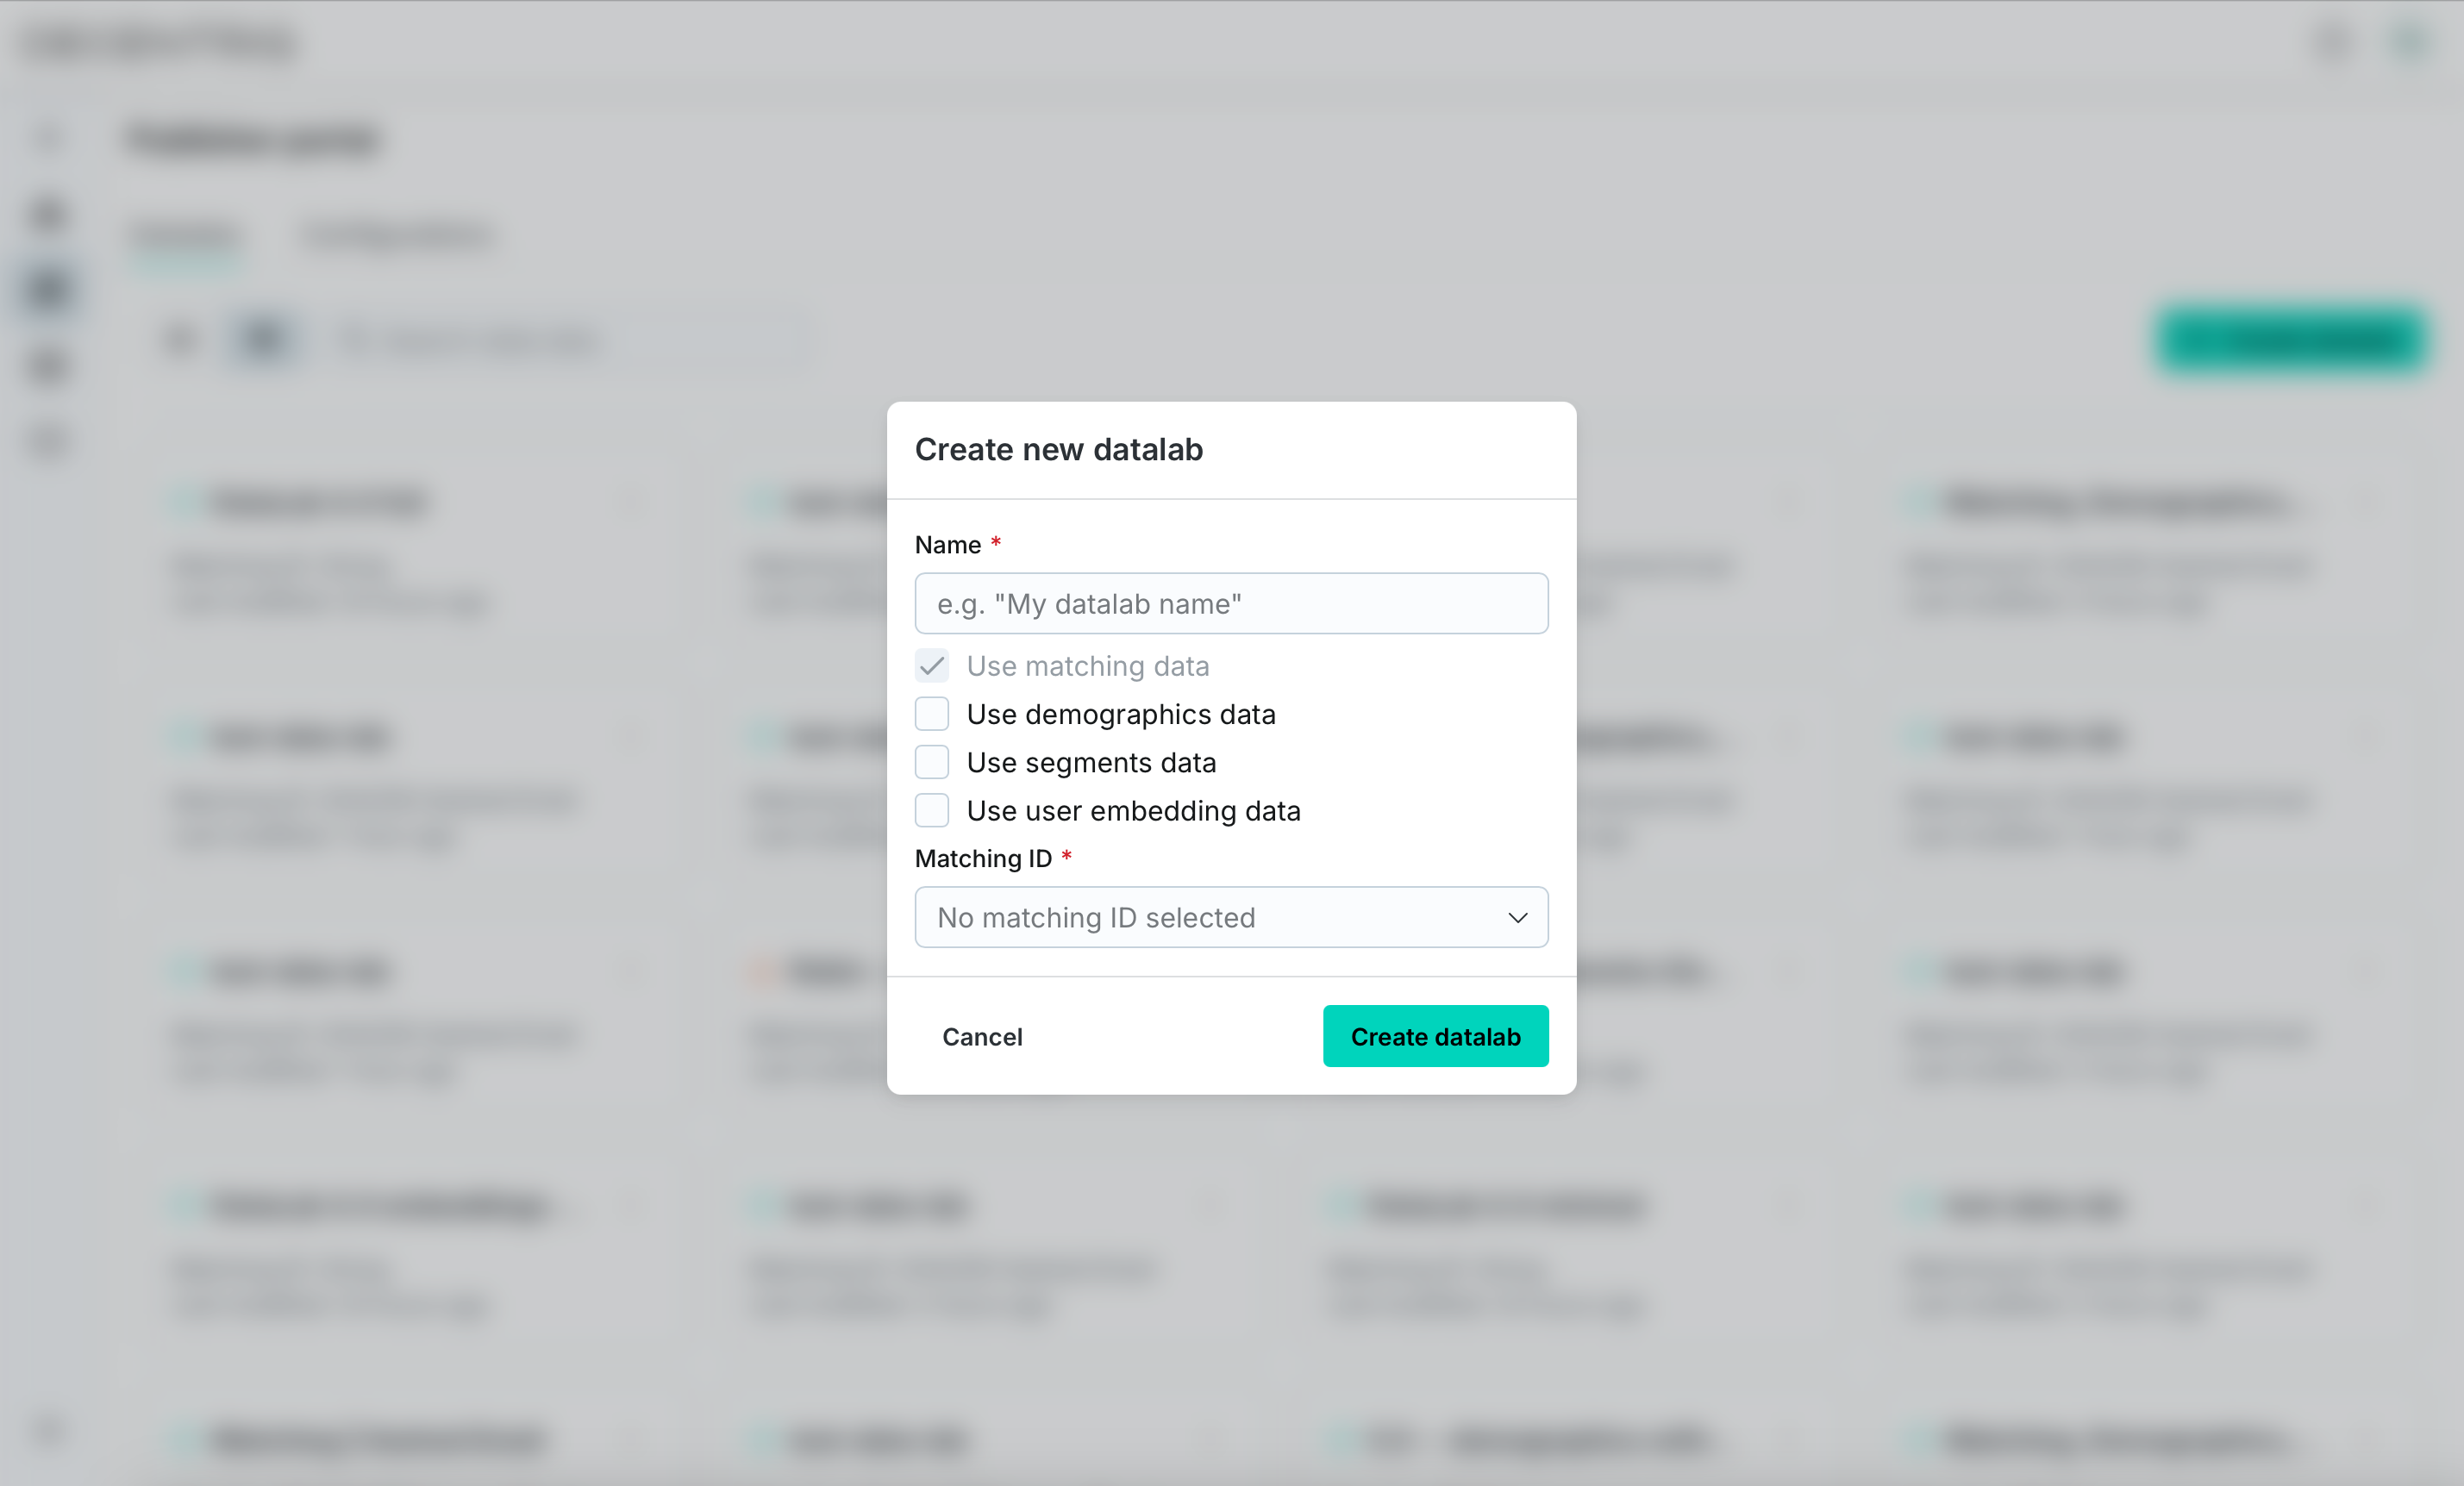2464x1486 pixels.
Task: Toggle the disabled Use matching data checkbox
Action: 932,666
